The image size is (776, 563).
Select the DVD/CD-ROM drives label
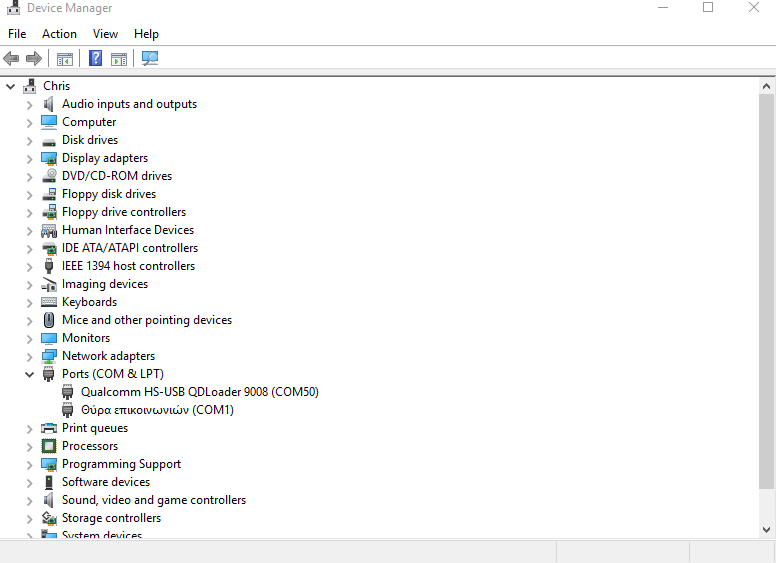click(x=117, y=176)
